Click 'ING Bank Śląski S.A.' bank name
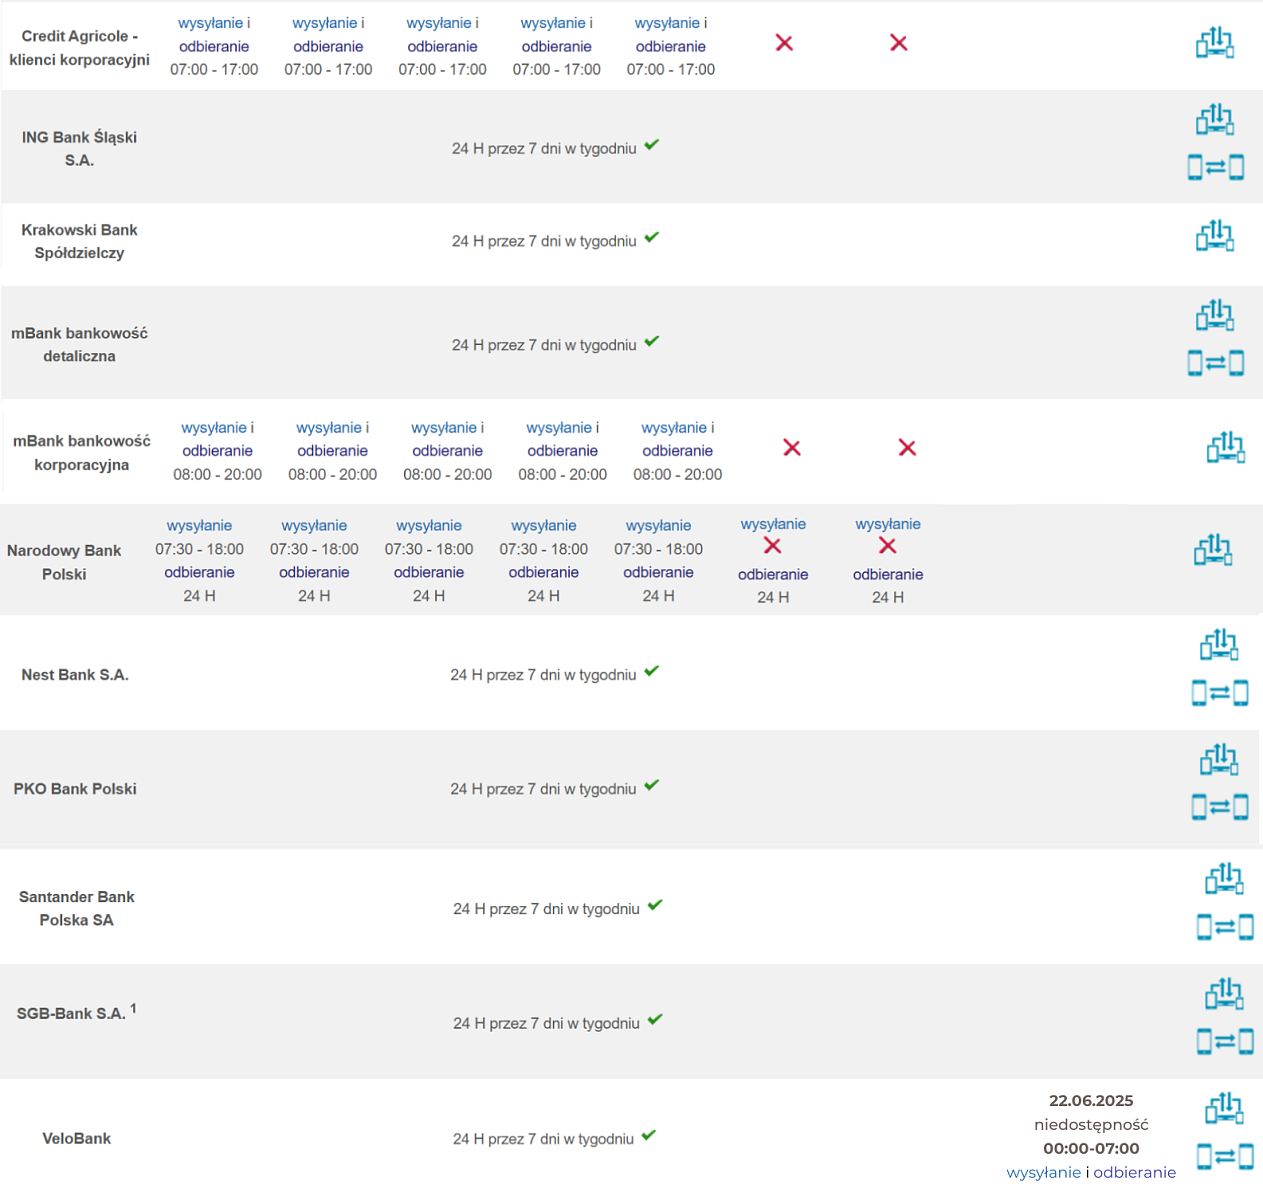Image resolution: width=1263 pixels, height=1200 pixels. 79,149
